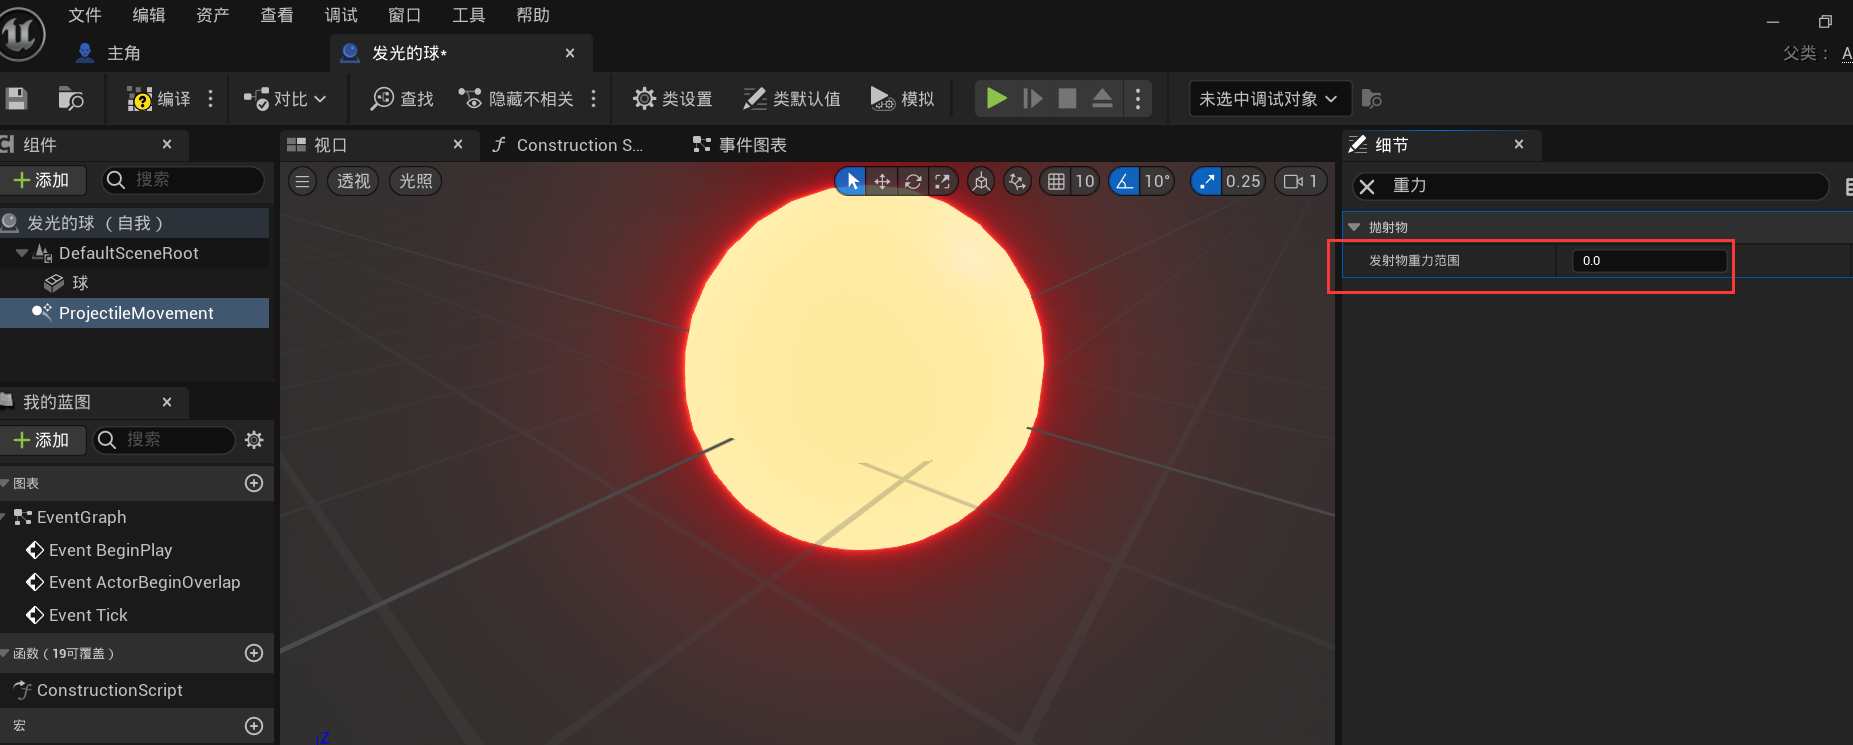Select the 球 sphere component
The width and height of the screenshot is (1853, 745).
coord(80,283)
